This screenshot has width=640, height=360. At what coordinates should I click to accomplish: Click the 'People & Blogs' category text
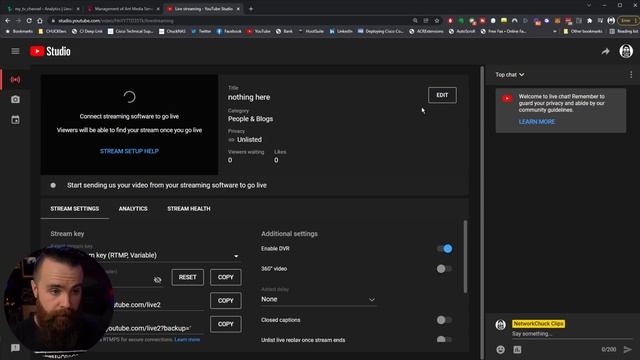[x=251, y=119]
